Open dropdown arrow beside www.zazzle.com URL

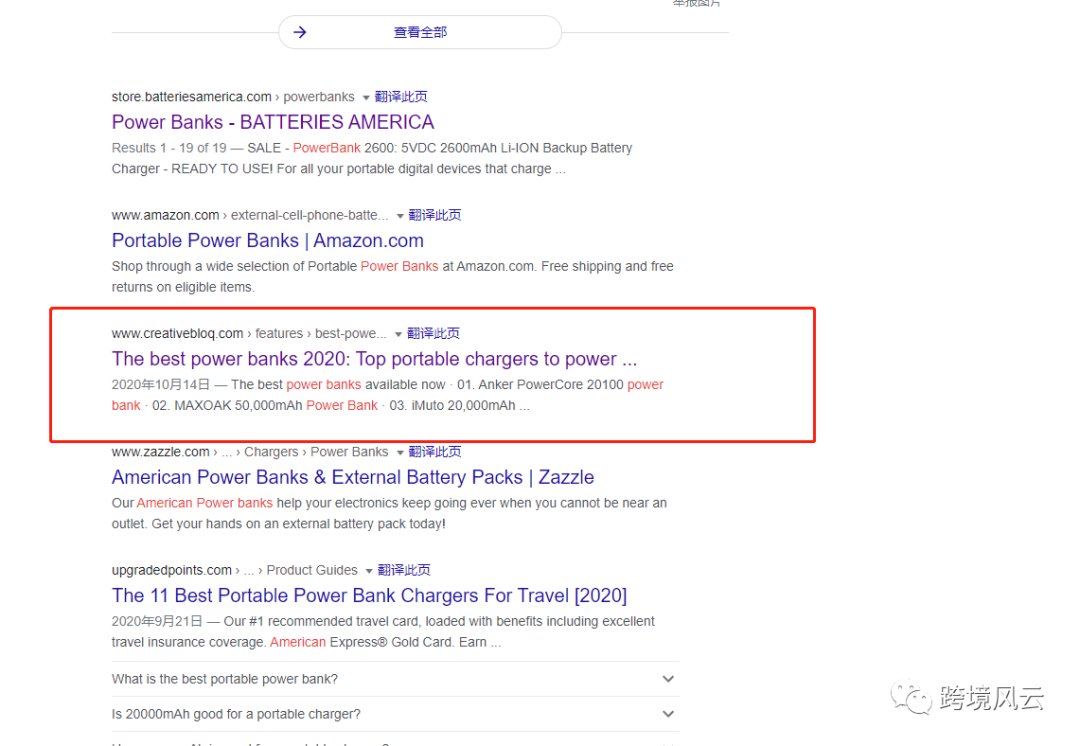point(399,453)
